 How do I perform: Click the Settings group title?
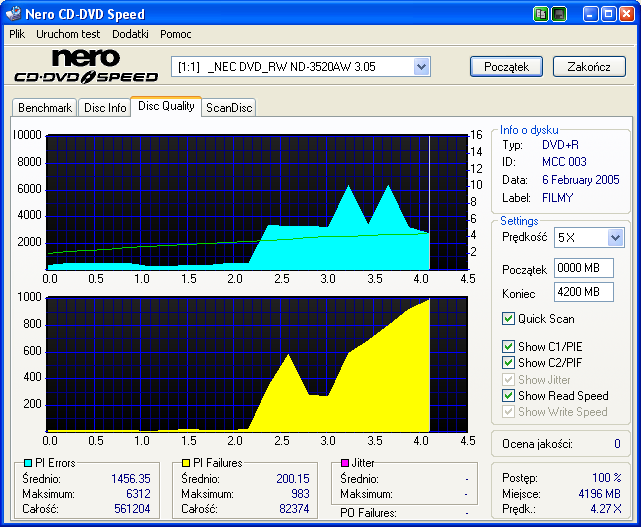[519, 221]
